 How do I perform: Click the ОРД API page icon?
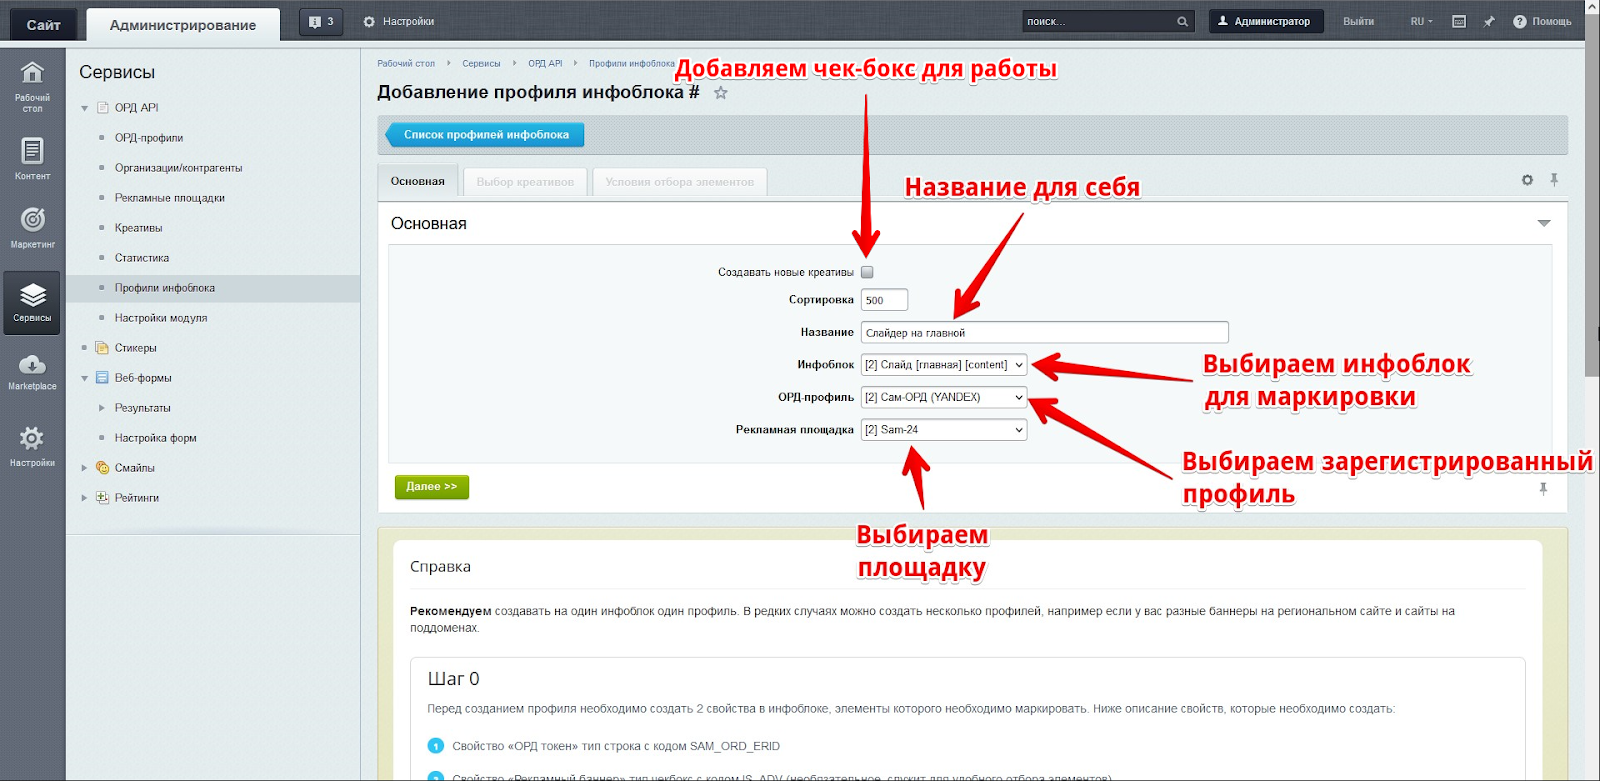point(102,107)
